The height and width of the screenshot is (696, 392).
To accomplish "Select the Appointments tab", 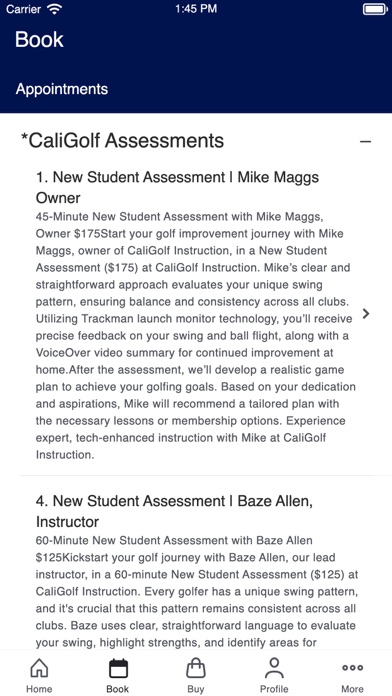I will (62, 89).
